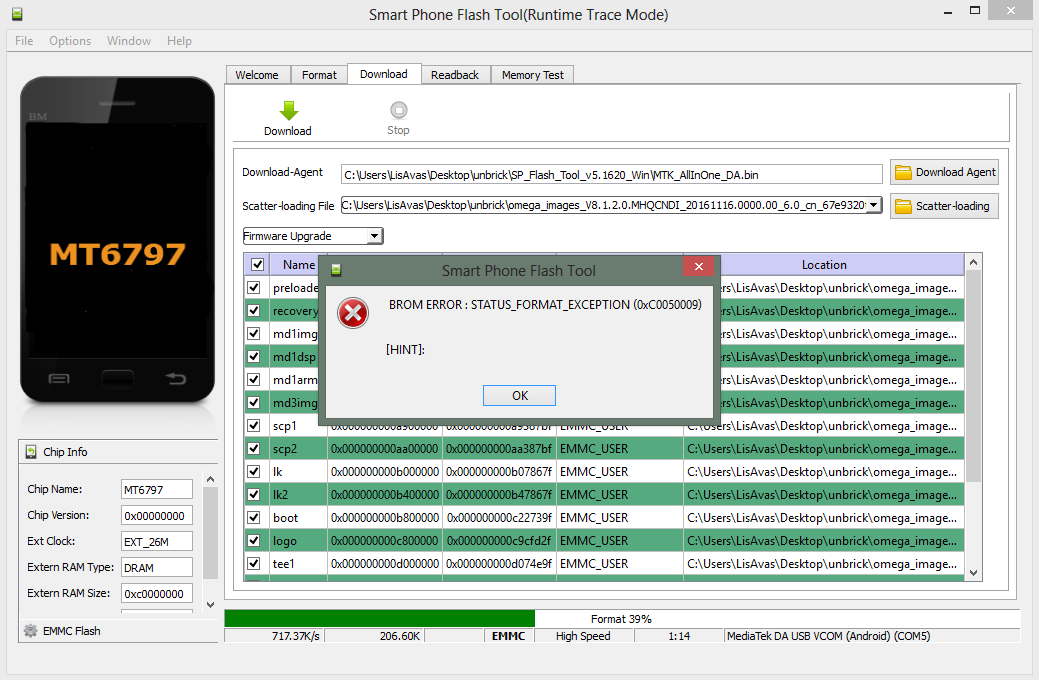This screenshot has height=680, width=1039.
Task: Open the Options menu
Action: pyautogui.click(x=70, y=41)
